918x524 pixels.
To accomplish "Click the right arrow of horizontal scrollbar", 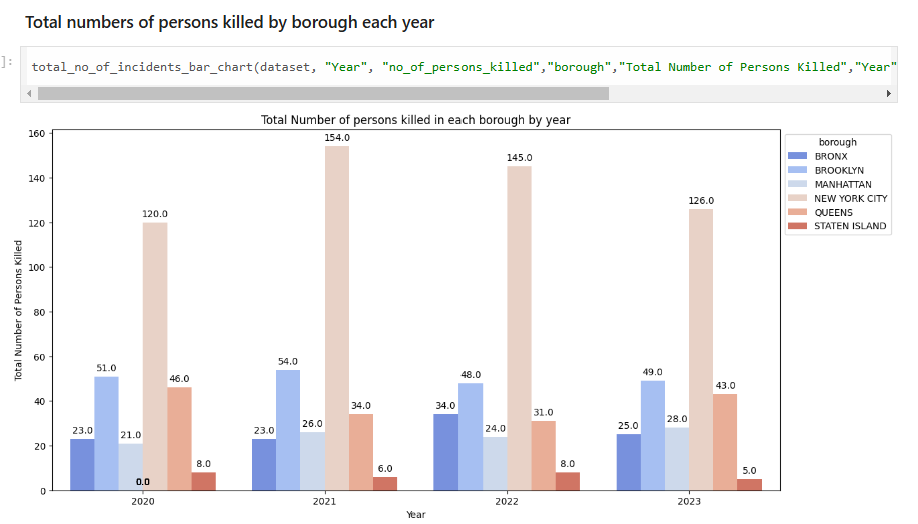I will 888,94.
